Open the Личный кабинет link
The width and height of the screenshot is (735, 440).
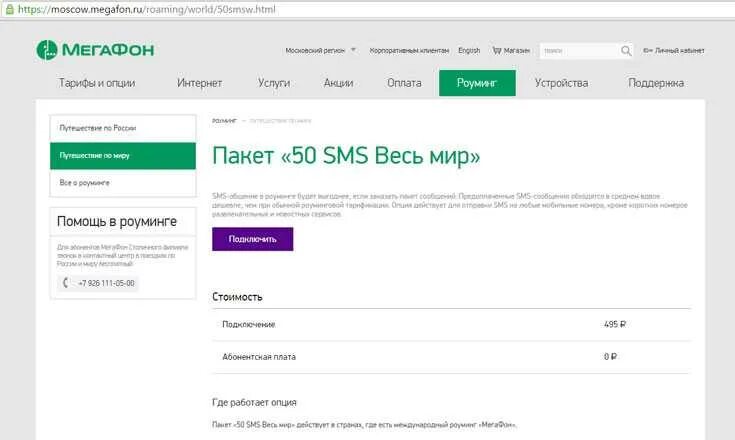click(x=679, y=50)
